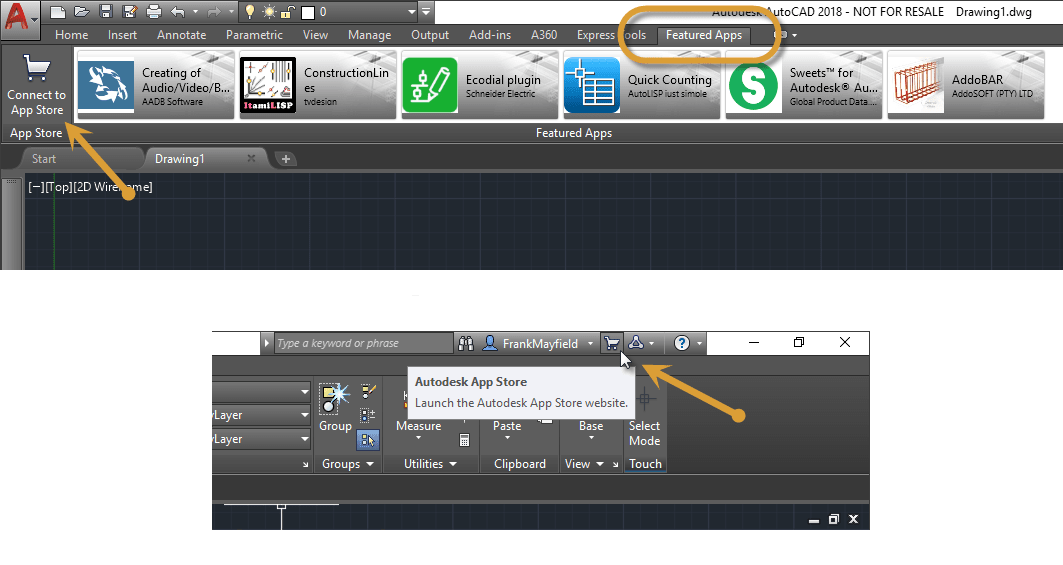
Task: Open the layer 0 dropdown list
Action: click(411, 12)
